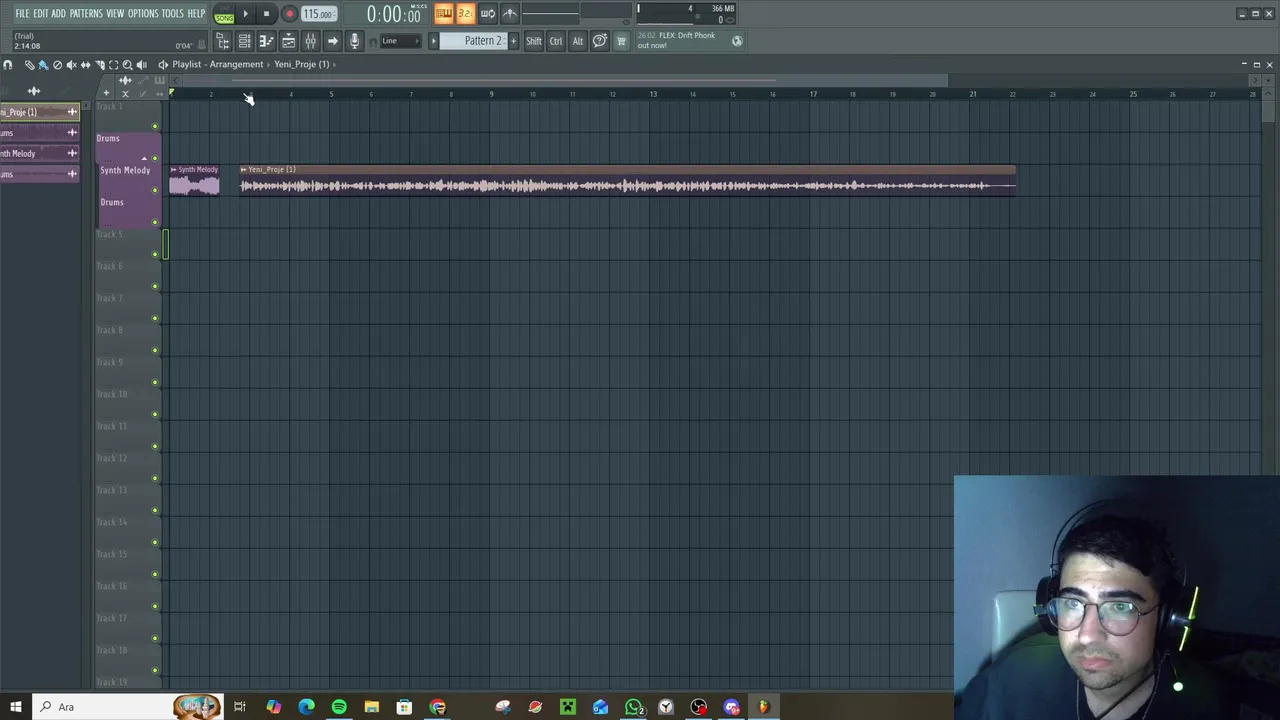
Task: Select the Playback speaker tool in playlist
Action: coord(141,64)
